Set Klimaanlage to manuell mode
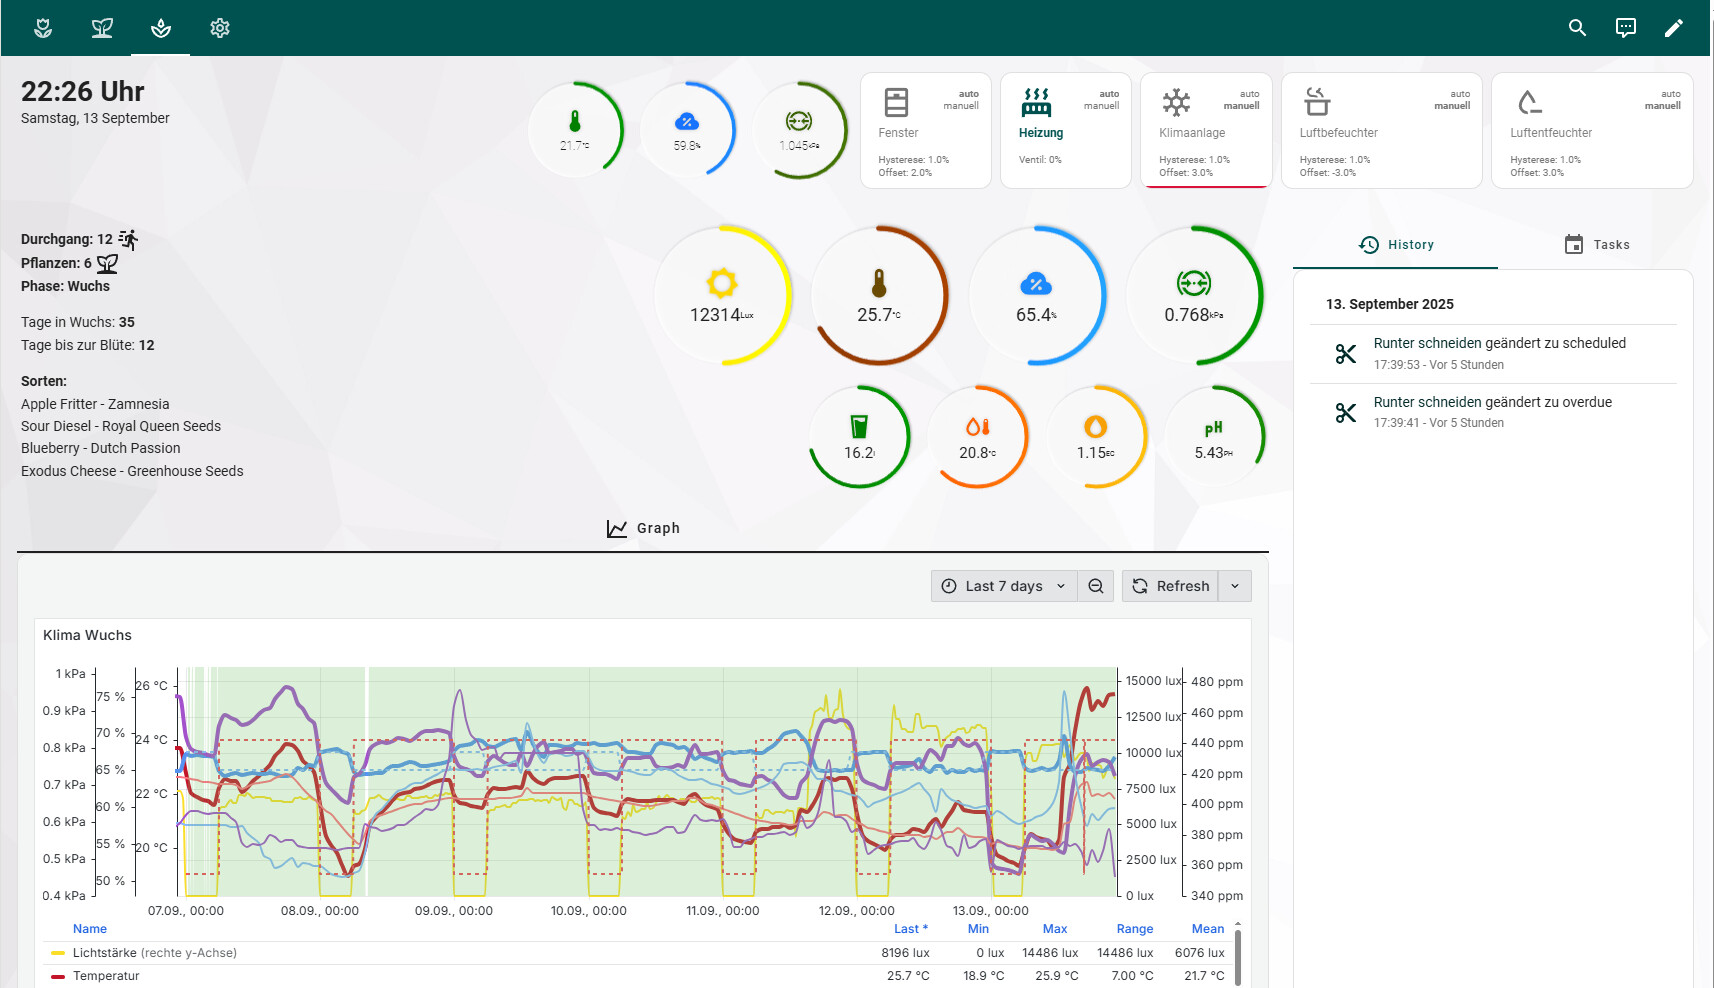Image resolution: width=1714 pixels, height=988 pixels. 1242,106
